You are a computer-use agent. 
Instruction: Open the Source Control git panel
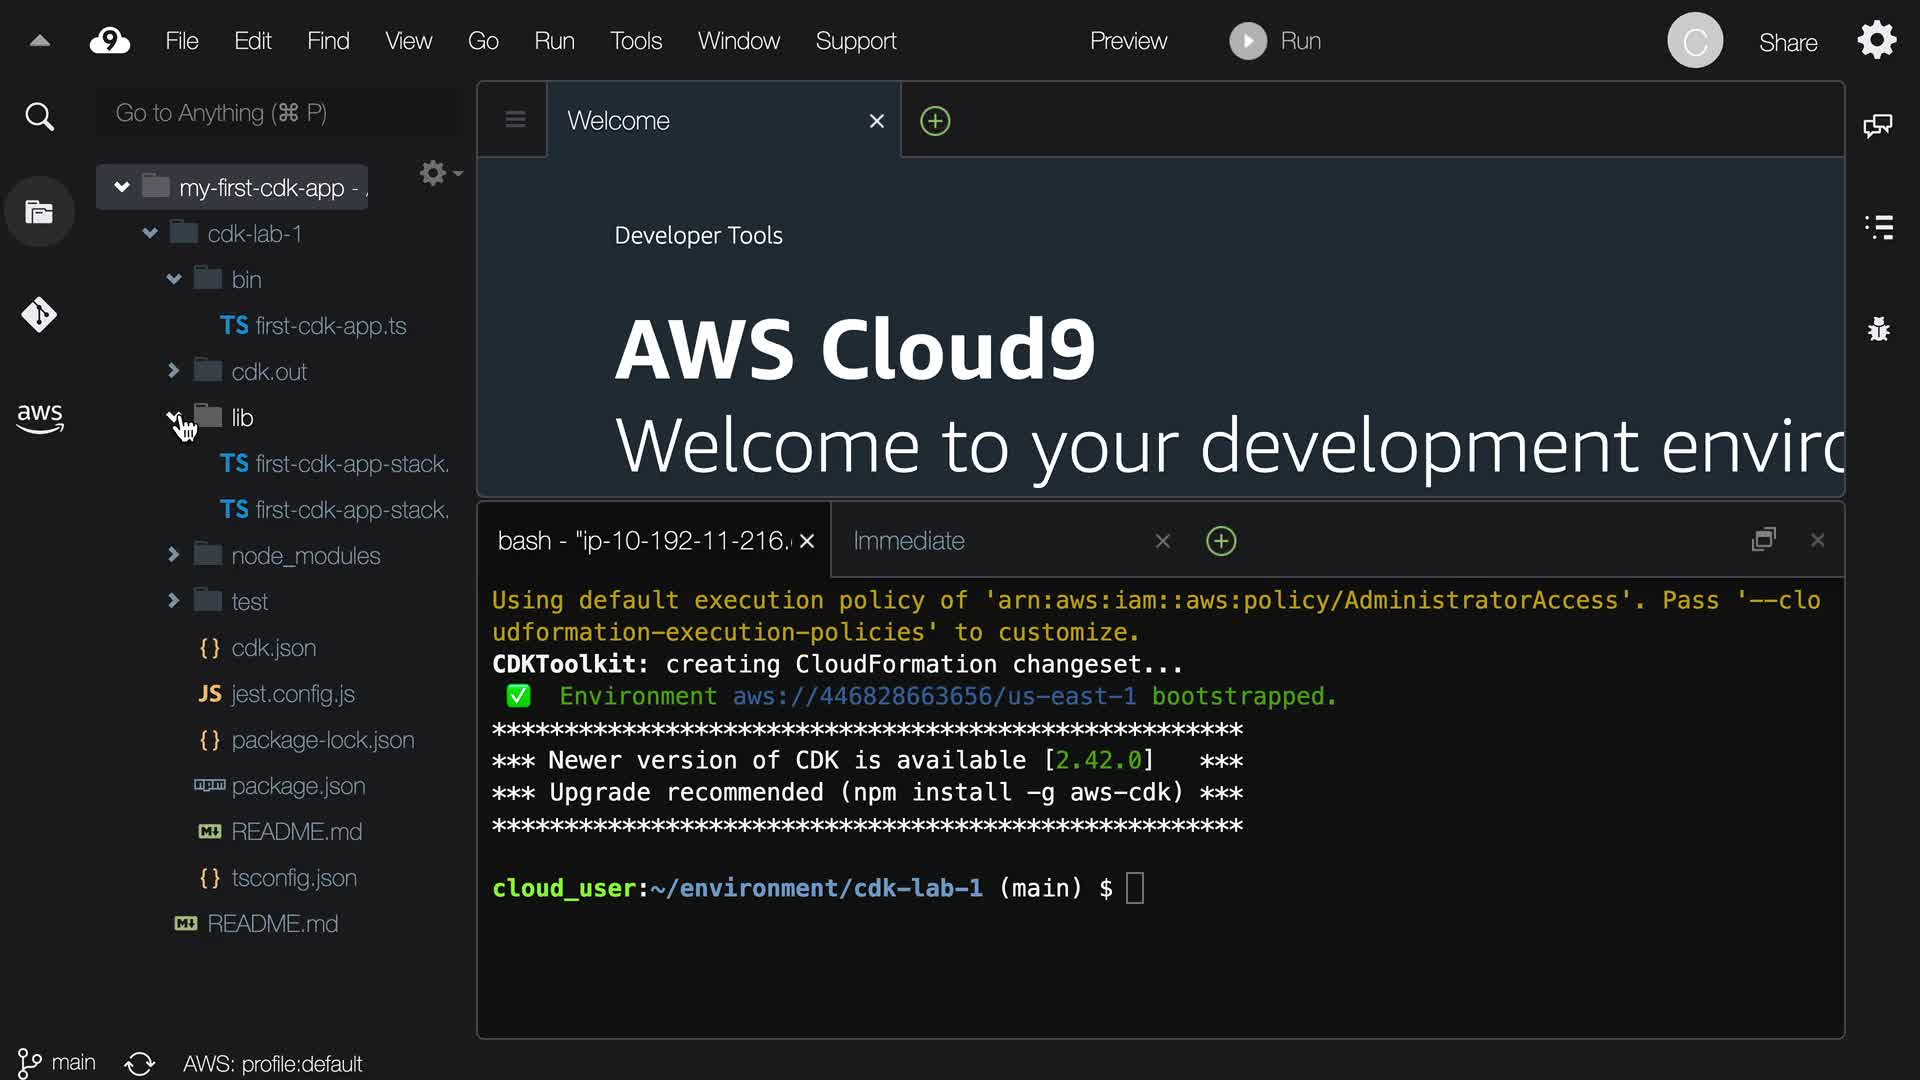pos(39,315)
